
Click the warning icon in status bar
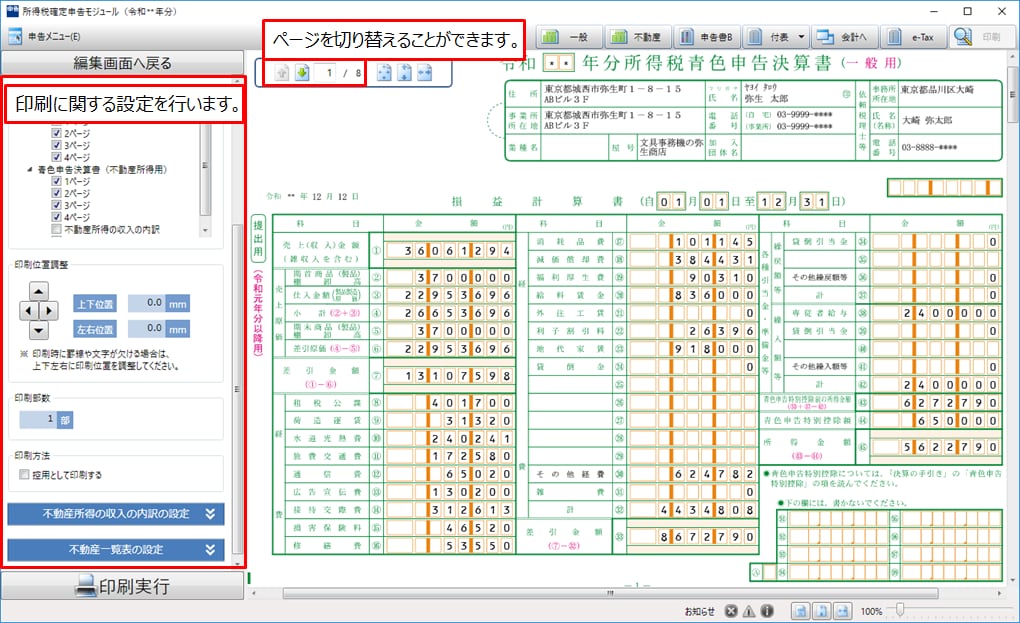pyautogui.click(x=749, y=611)
